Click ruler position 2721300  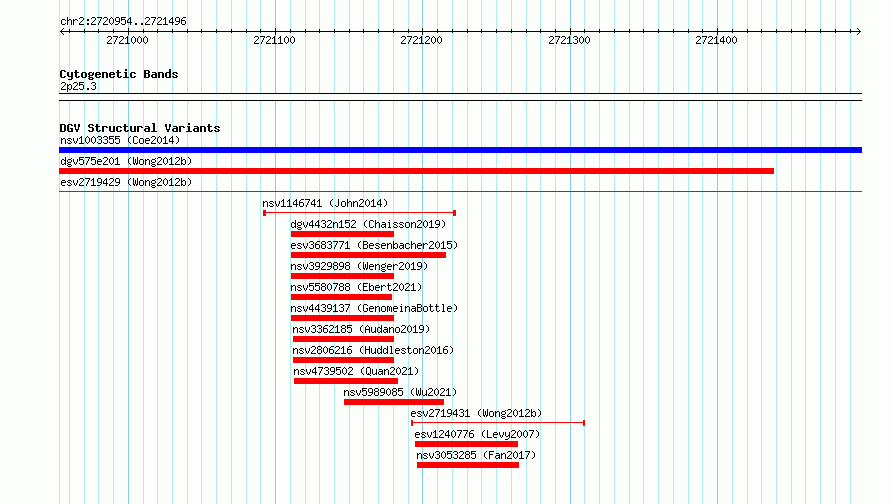click(x=569, y=40)
